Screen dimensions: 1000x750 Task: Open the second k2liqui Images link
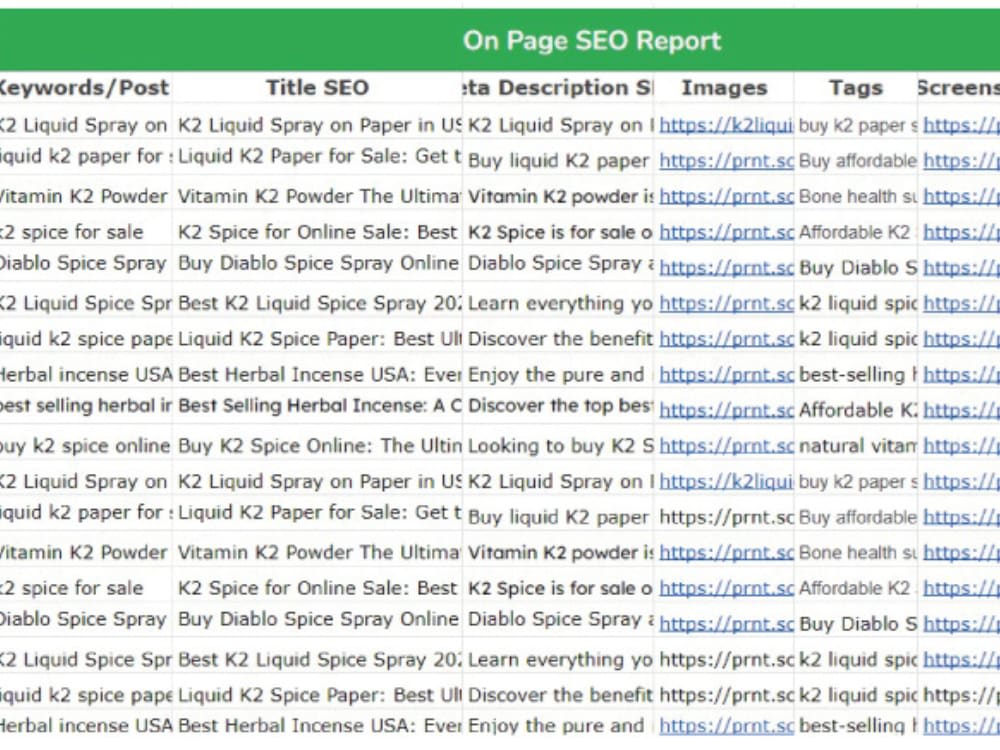pyautogui.click(x=726, y=482)
